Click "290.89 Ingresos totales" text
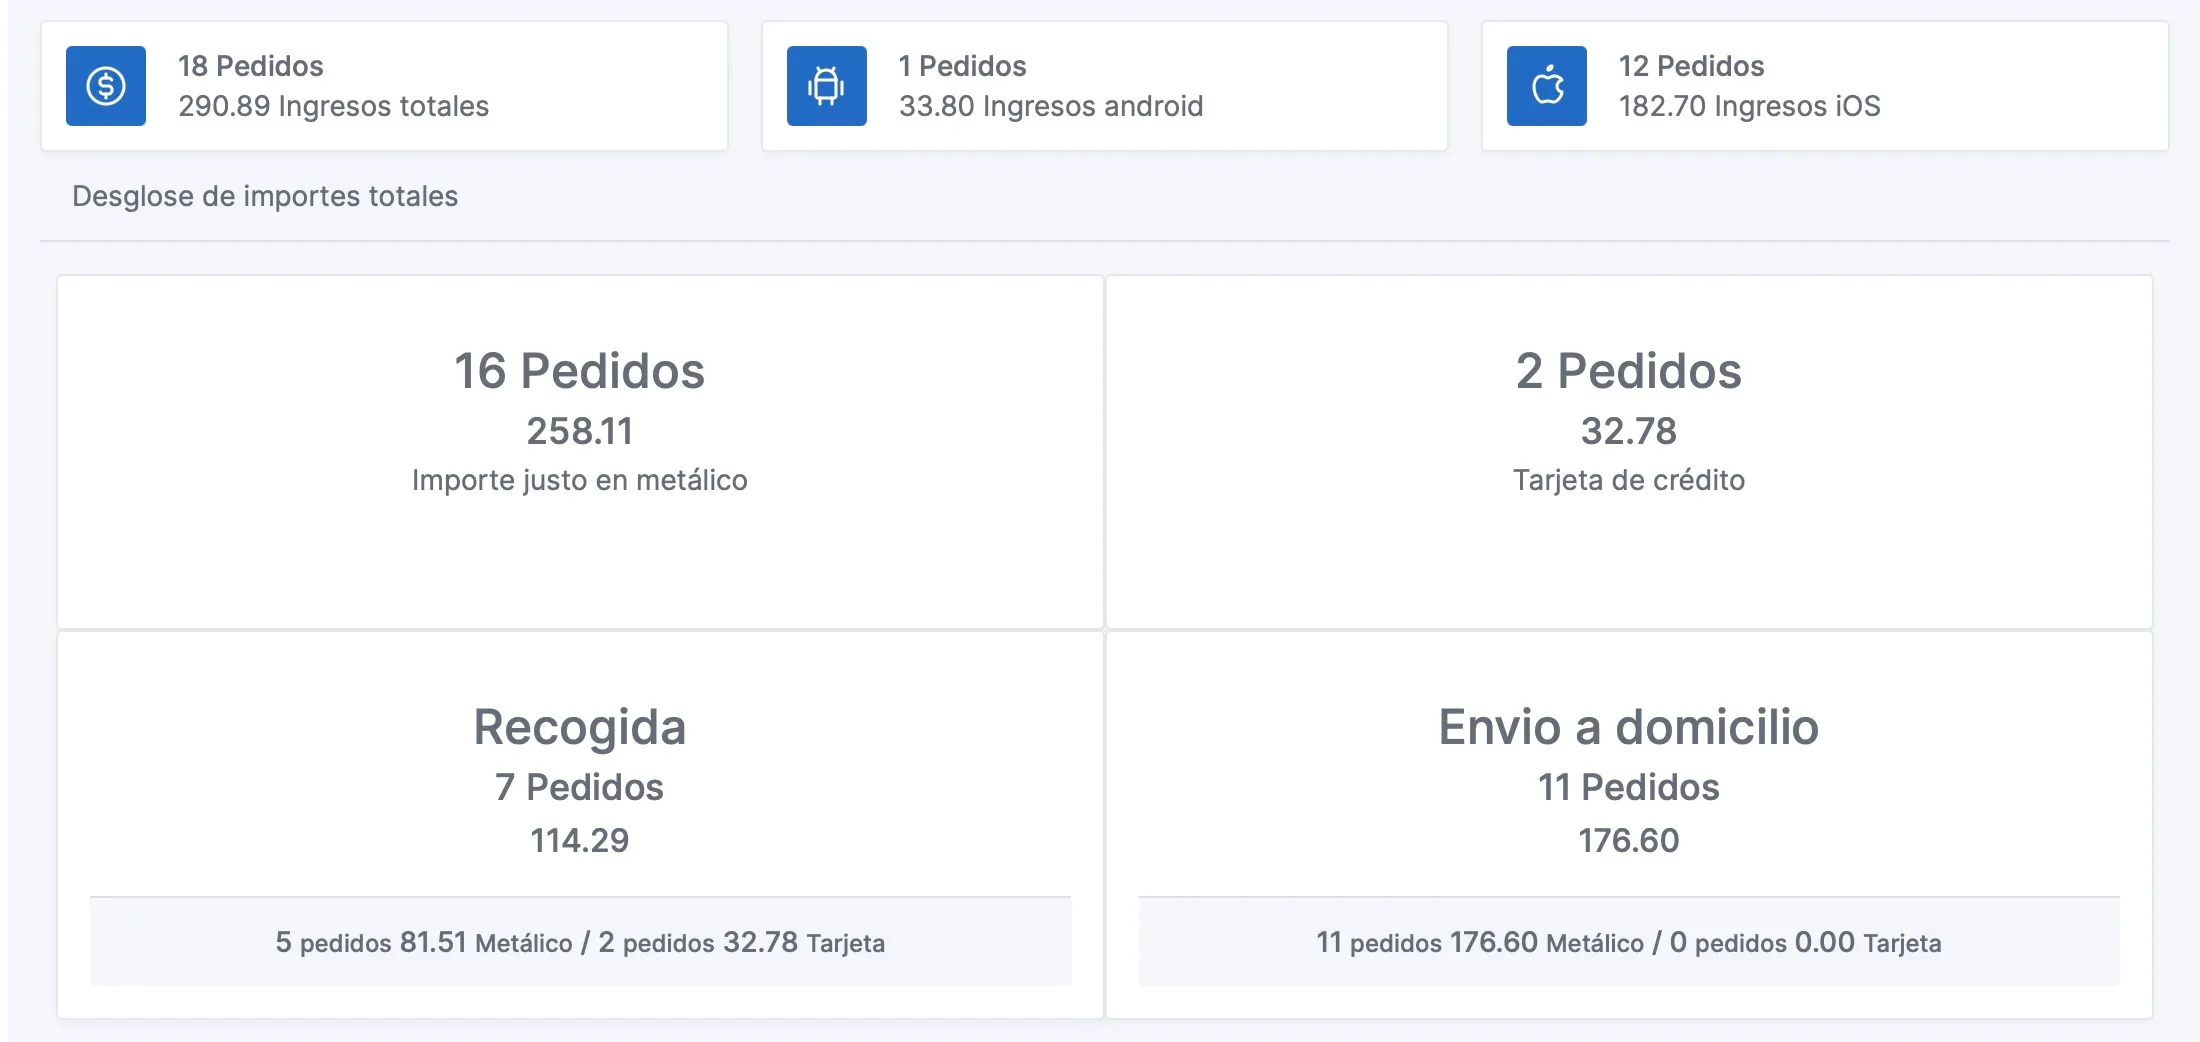This screenshot has width=2200, height=1042. [x=334, y=106]
